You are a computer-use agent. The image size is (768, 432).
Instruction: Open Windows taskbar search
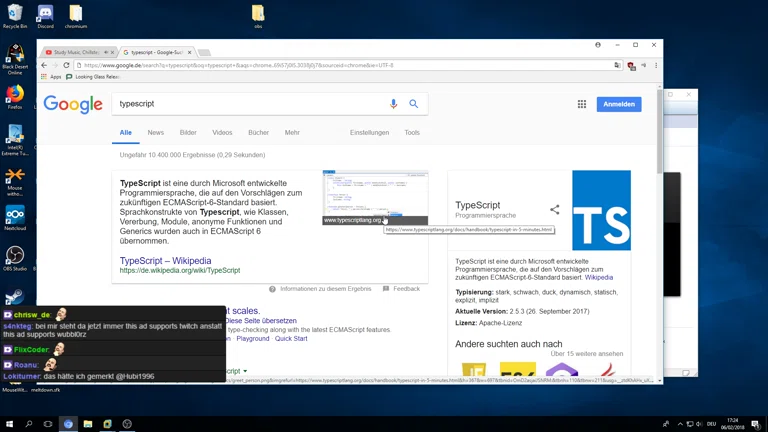[28, 424]
